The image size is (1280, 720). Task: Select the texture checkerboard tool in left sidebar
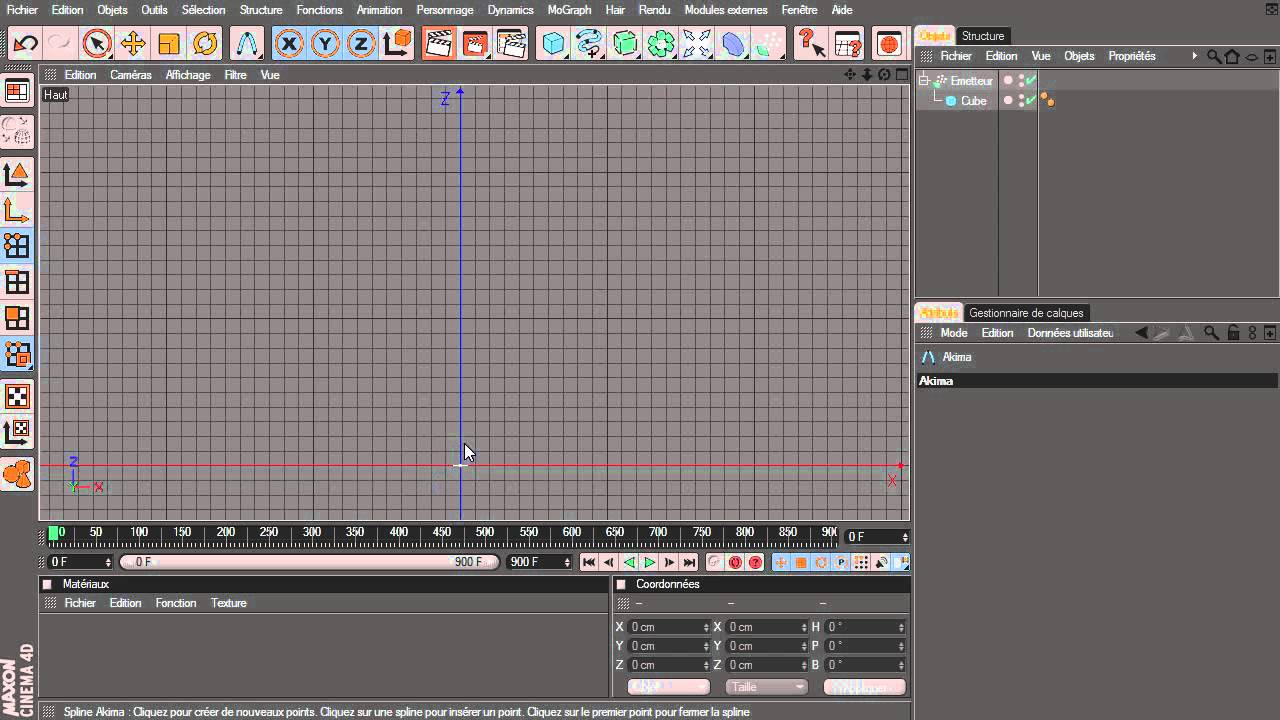pyautogui.click(x=17, y=397)
